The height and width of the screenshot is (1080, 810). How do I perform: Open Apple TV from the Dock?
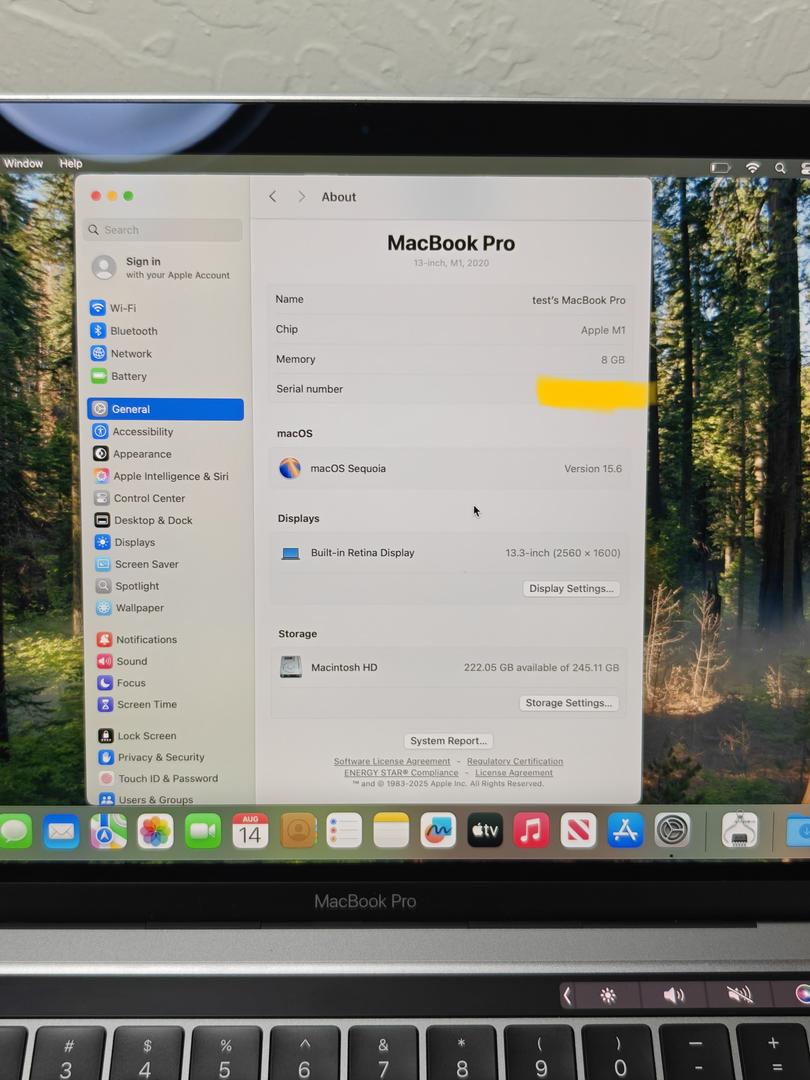pyautogui.click(x=485, y=831)
